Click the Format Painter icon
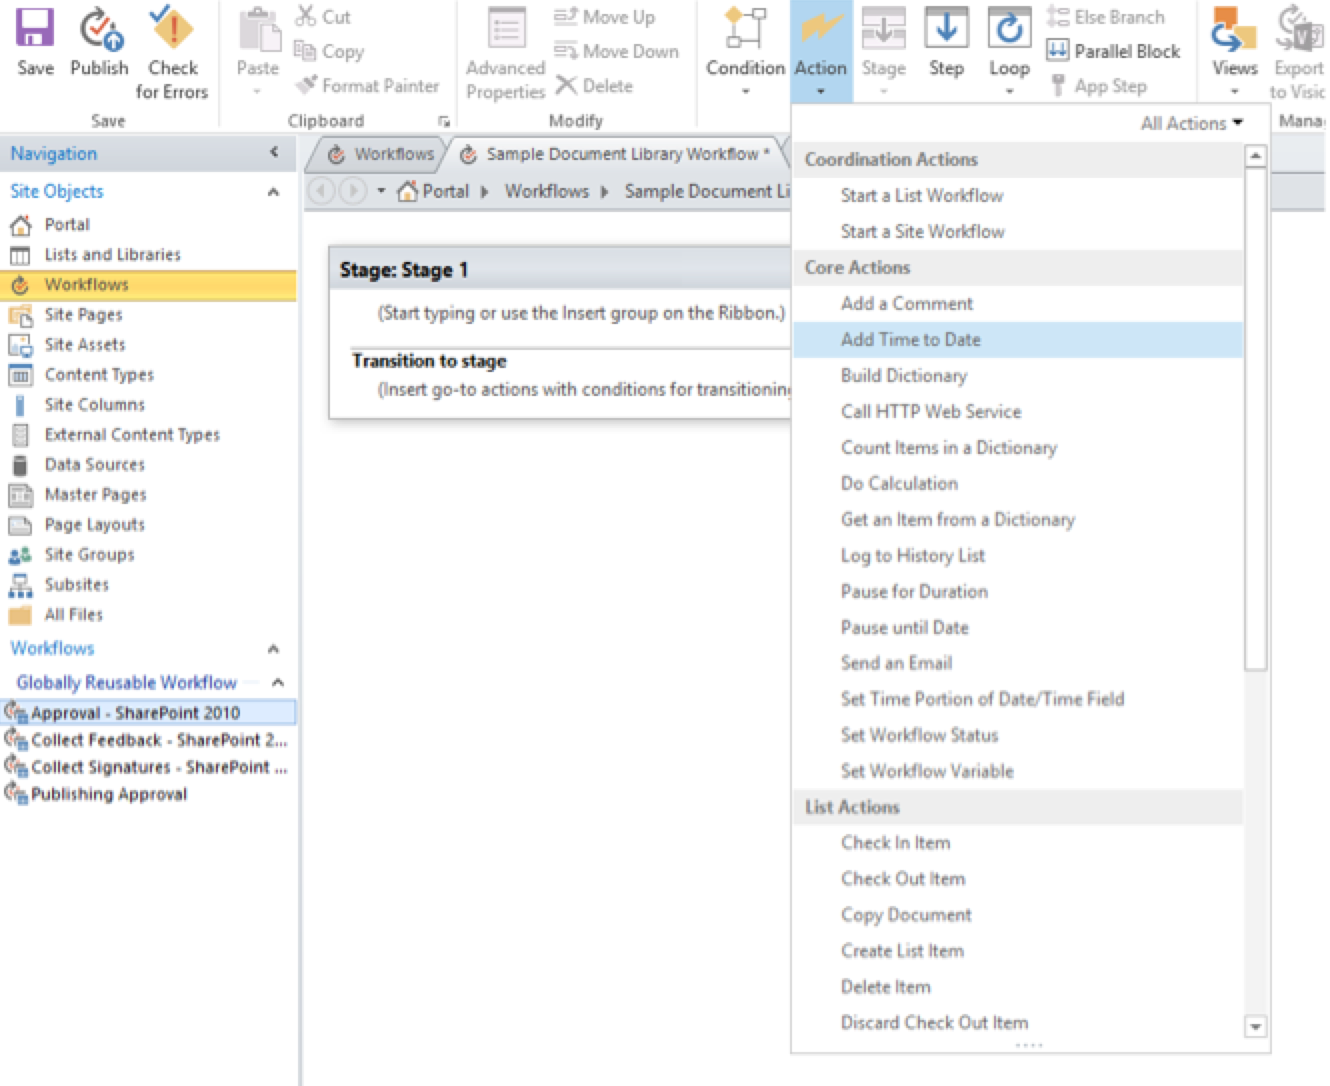This screenshot has height=1086, width=1330. point(305,86)
